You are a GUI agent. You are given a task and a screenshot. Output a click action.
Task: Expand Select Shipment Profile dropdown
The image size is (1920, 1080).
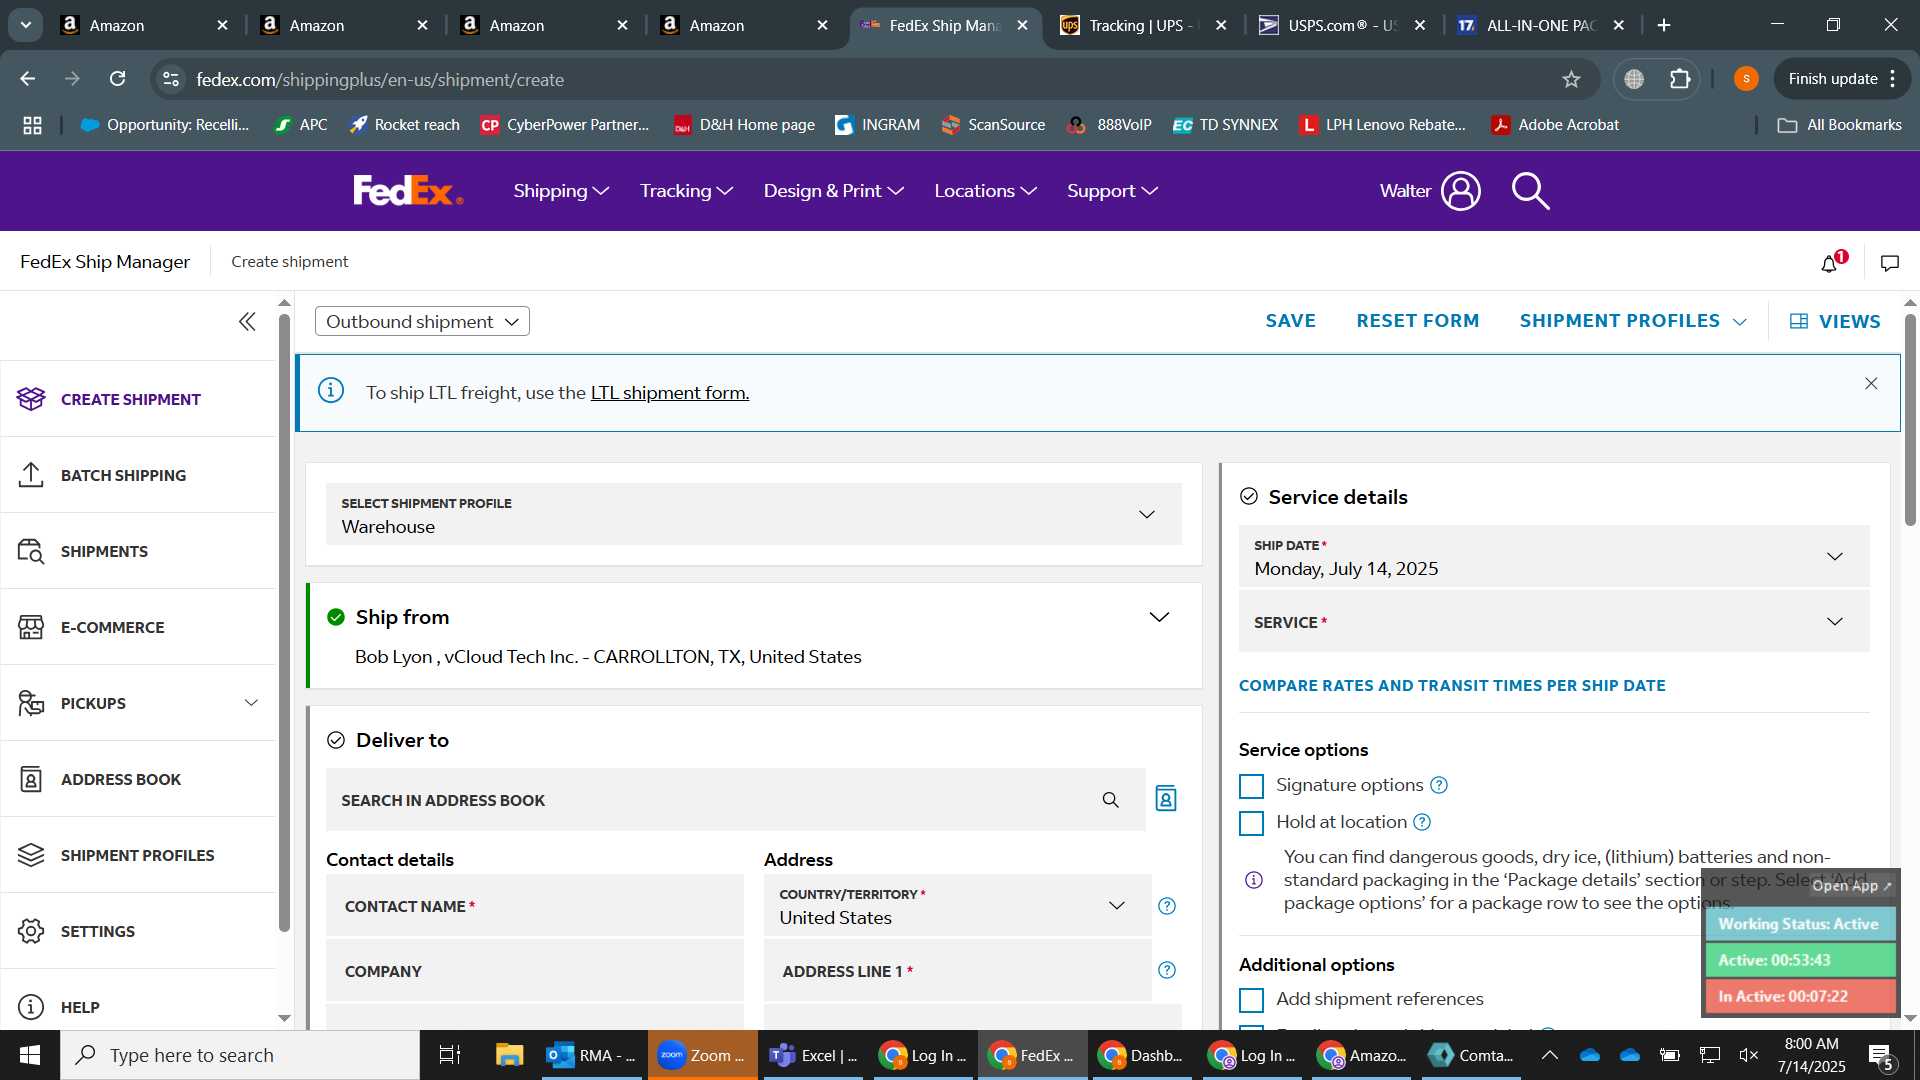pyautogui.click(x=754, y=514)
